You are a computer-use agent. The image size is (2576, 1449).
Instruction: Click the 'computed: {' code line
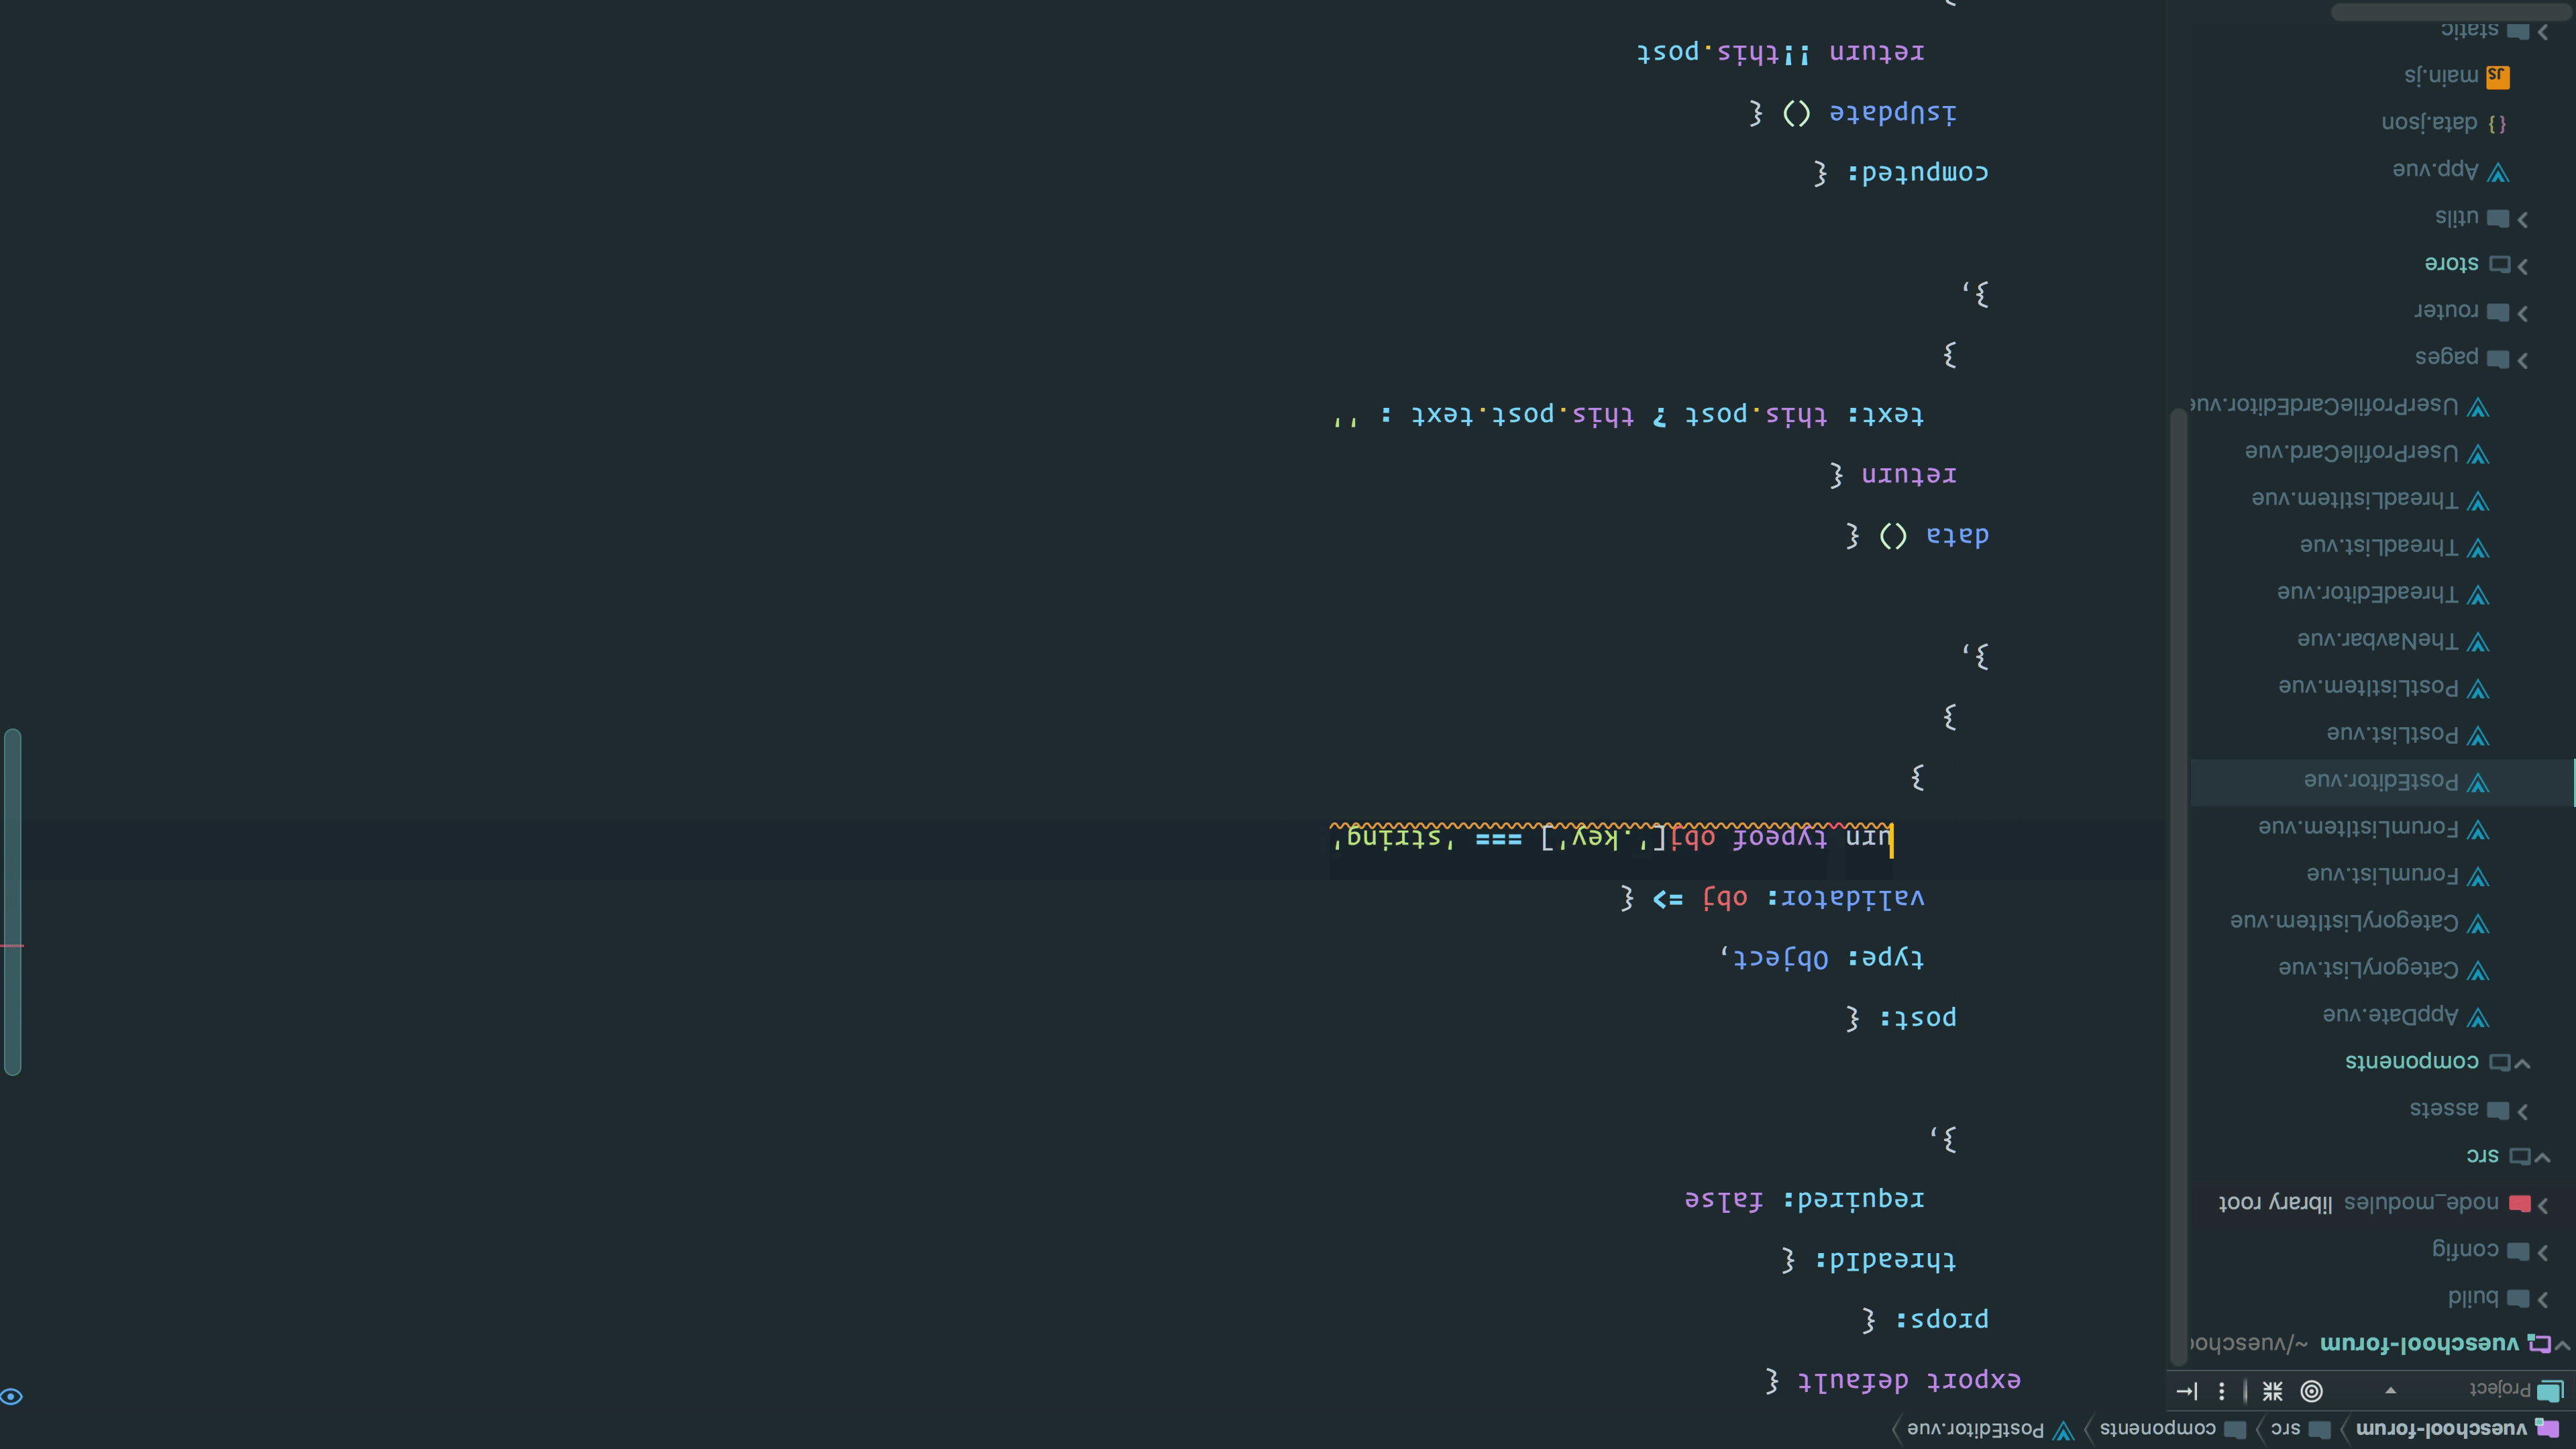point(1901,173)
